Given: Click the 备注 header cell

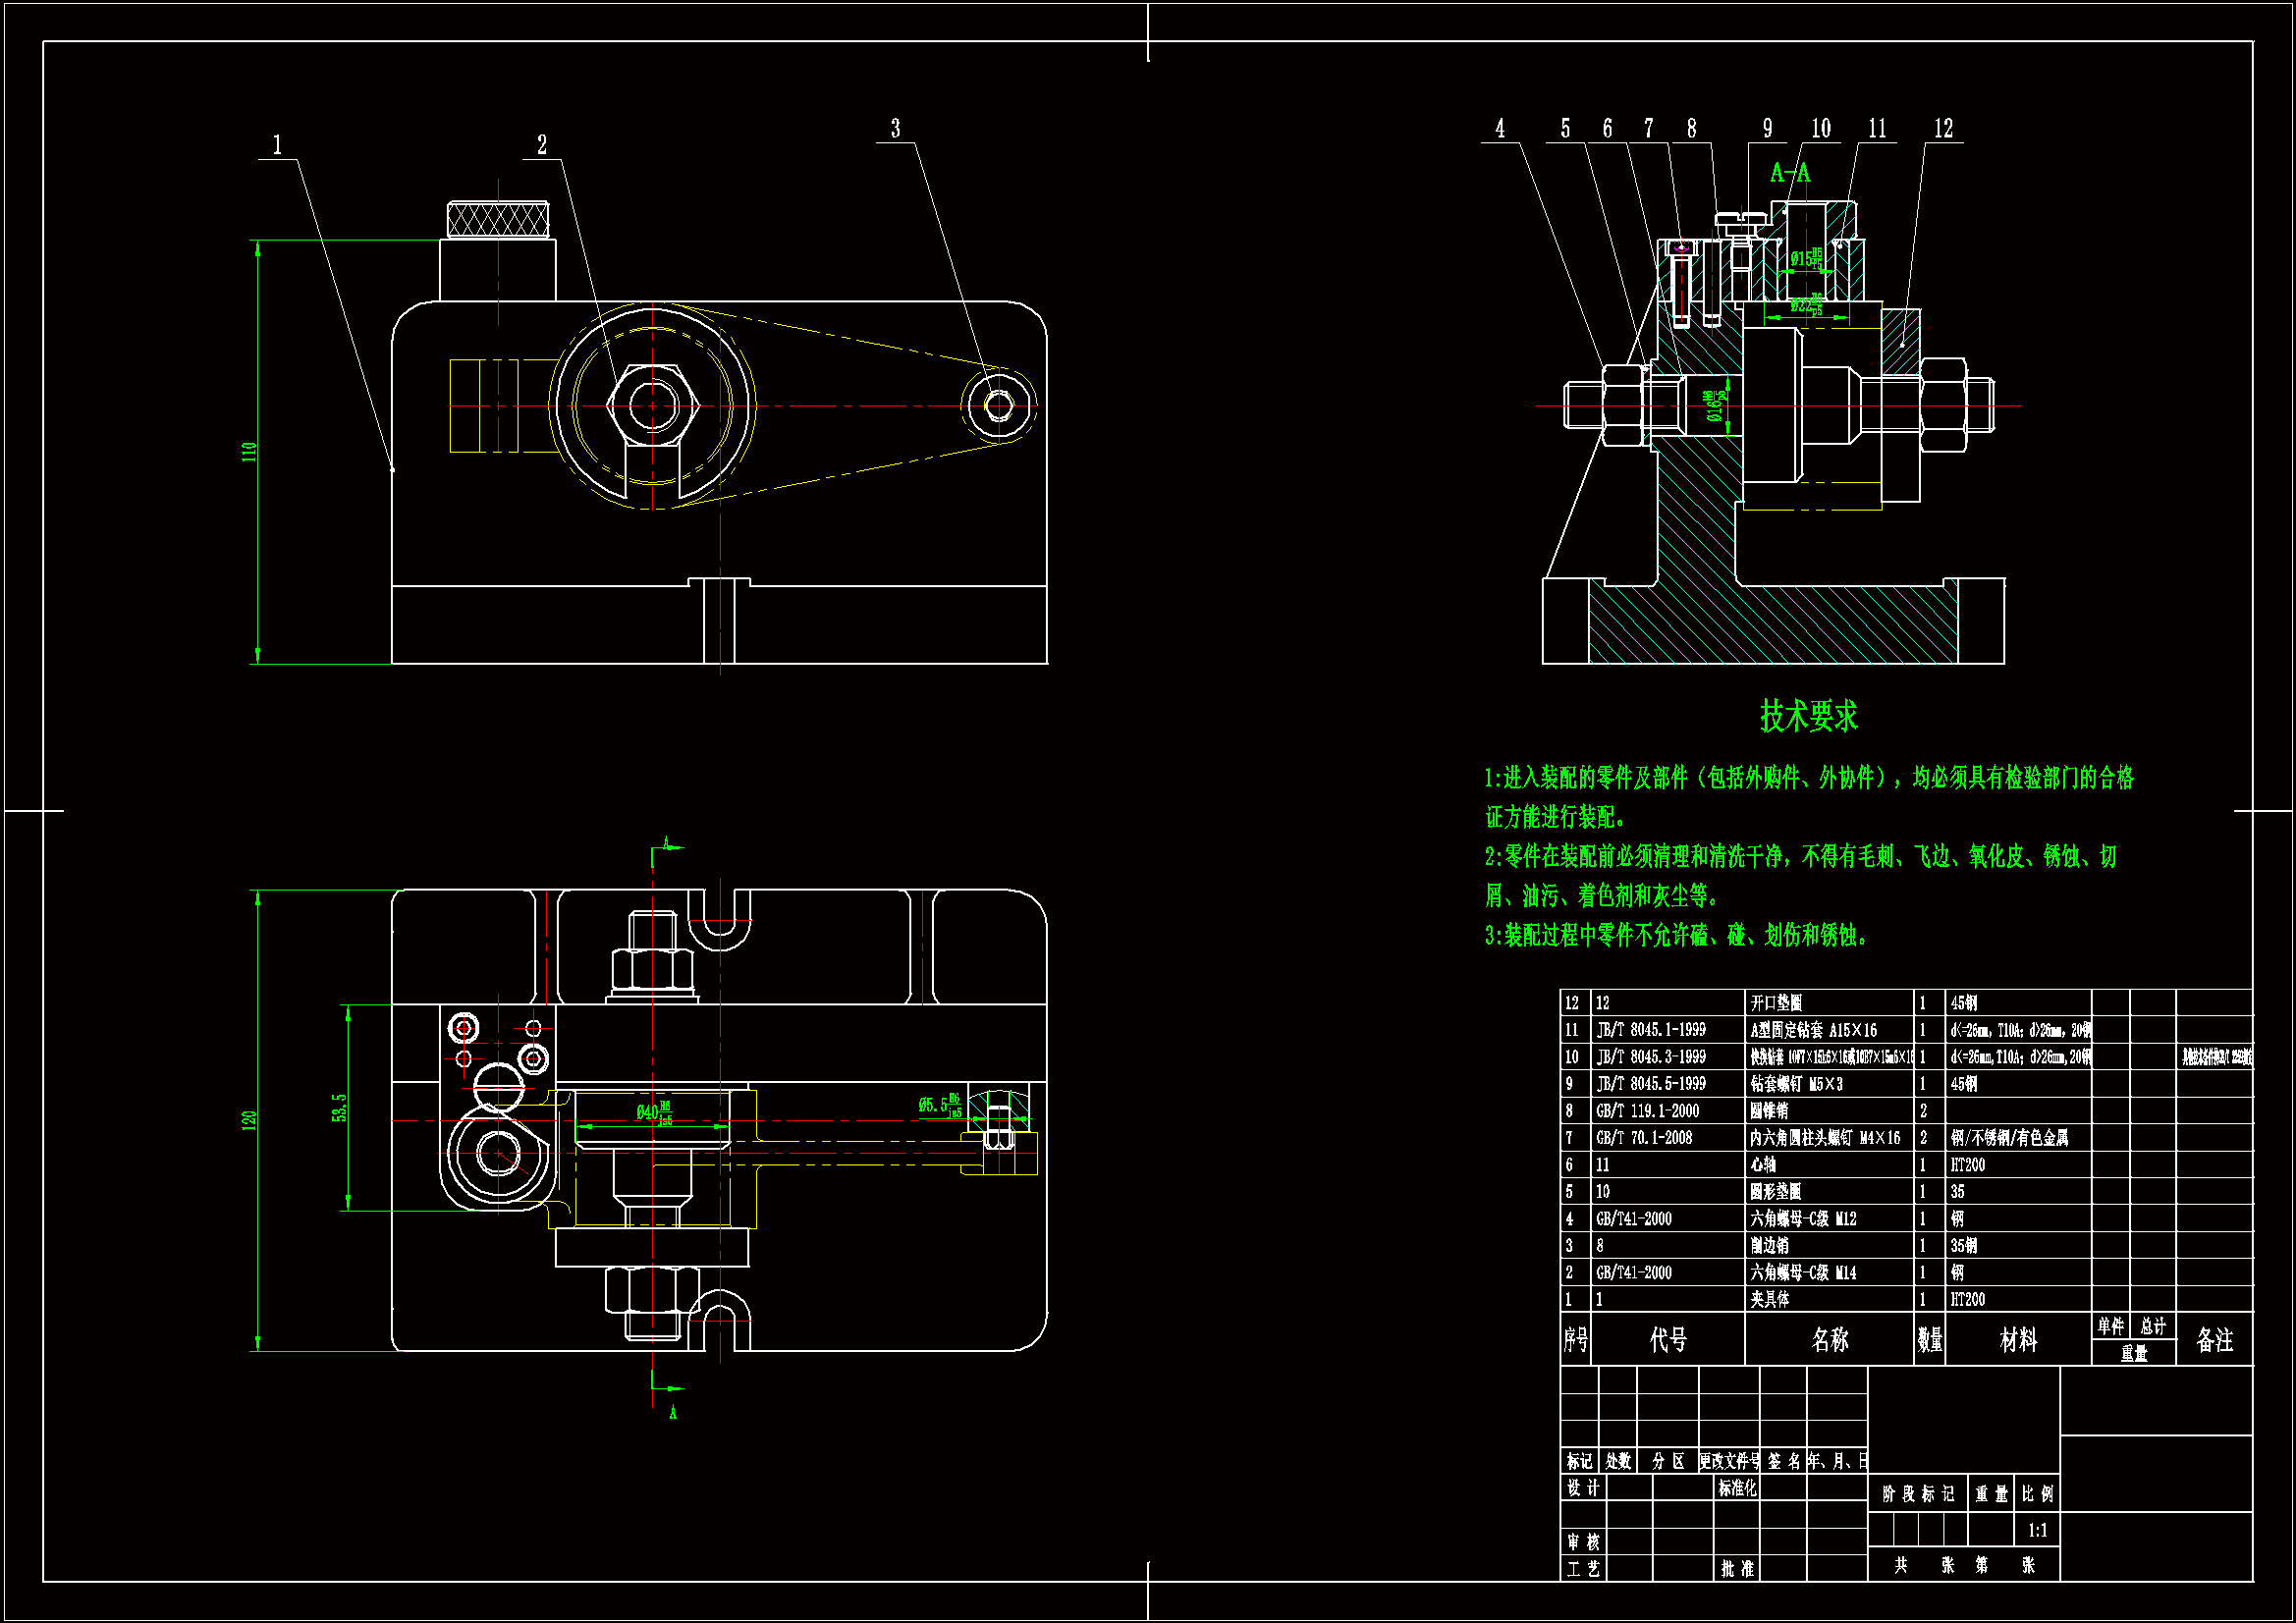Looking at the screenshot, I should click(x=2214, y=1340).
